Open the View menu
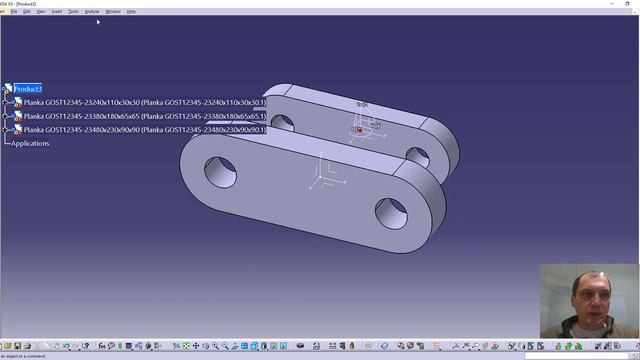 [x=41, y=11]
